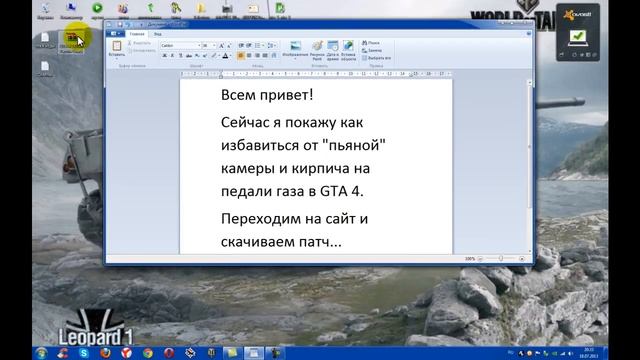Click the Copy (Копировать) command
The width and height of the screenshot is (640, 360).
point(141,50)
